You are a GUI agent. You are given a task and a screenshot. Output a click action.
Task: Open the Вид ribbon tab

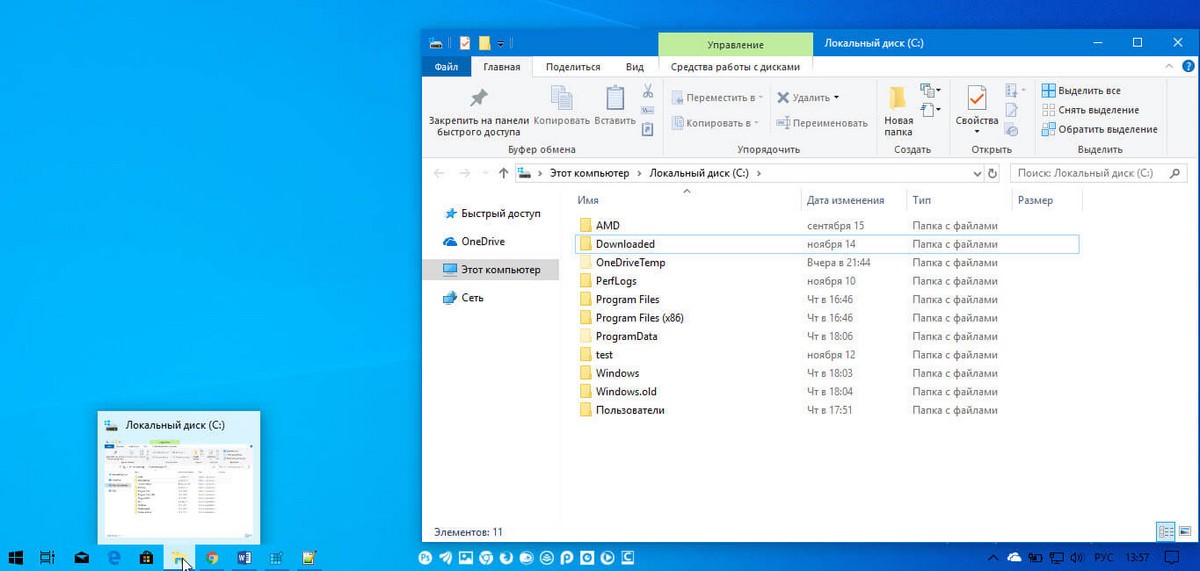click(x=634, y=67)
